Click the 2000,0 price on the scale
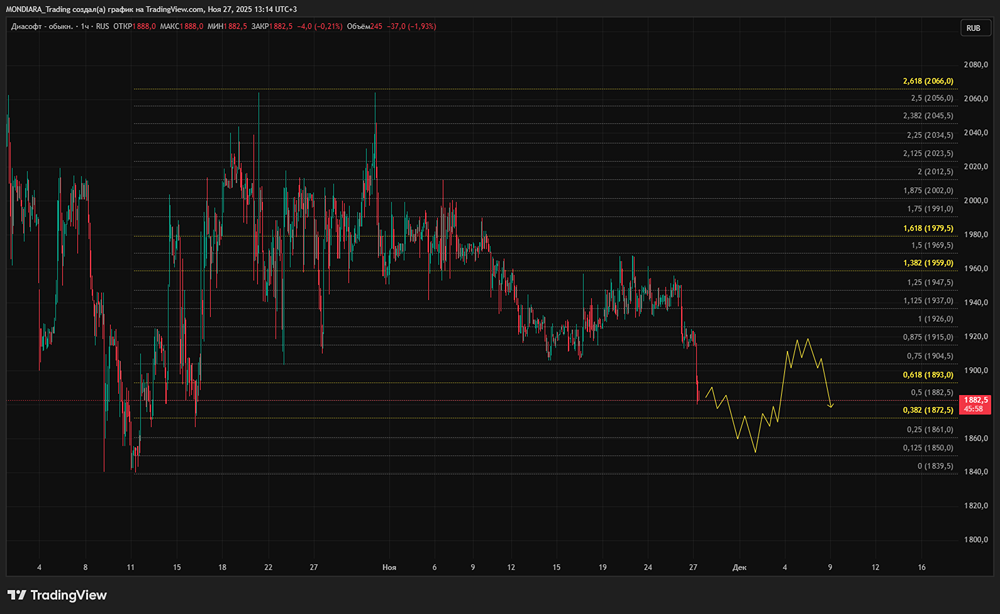 974,200
